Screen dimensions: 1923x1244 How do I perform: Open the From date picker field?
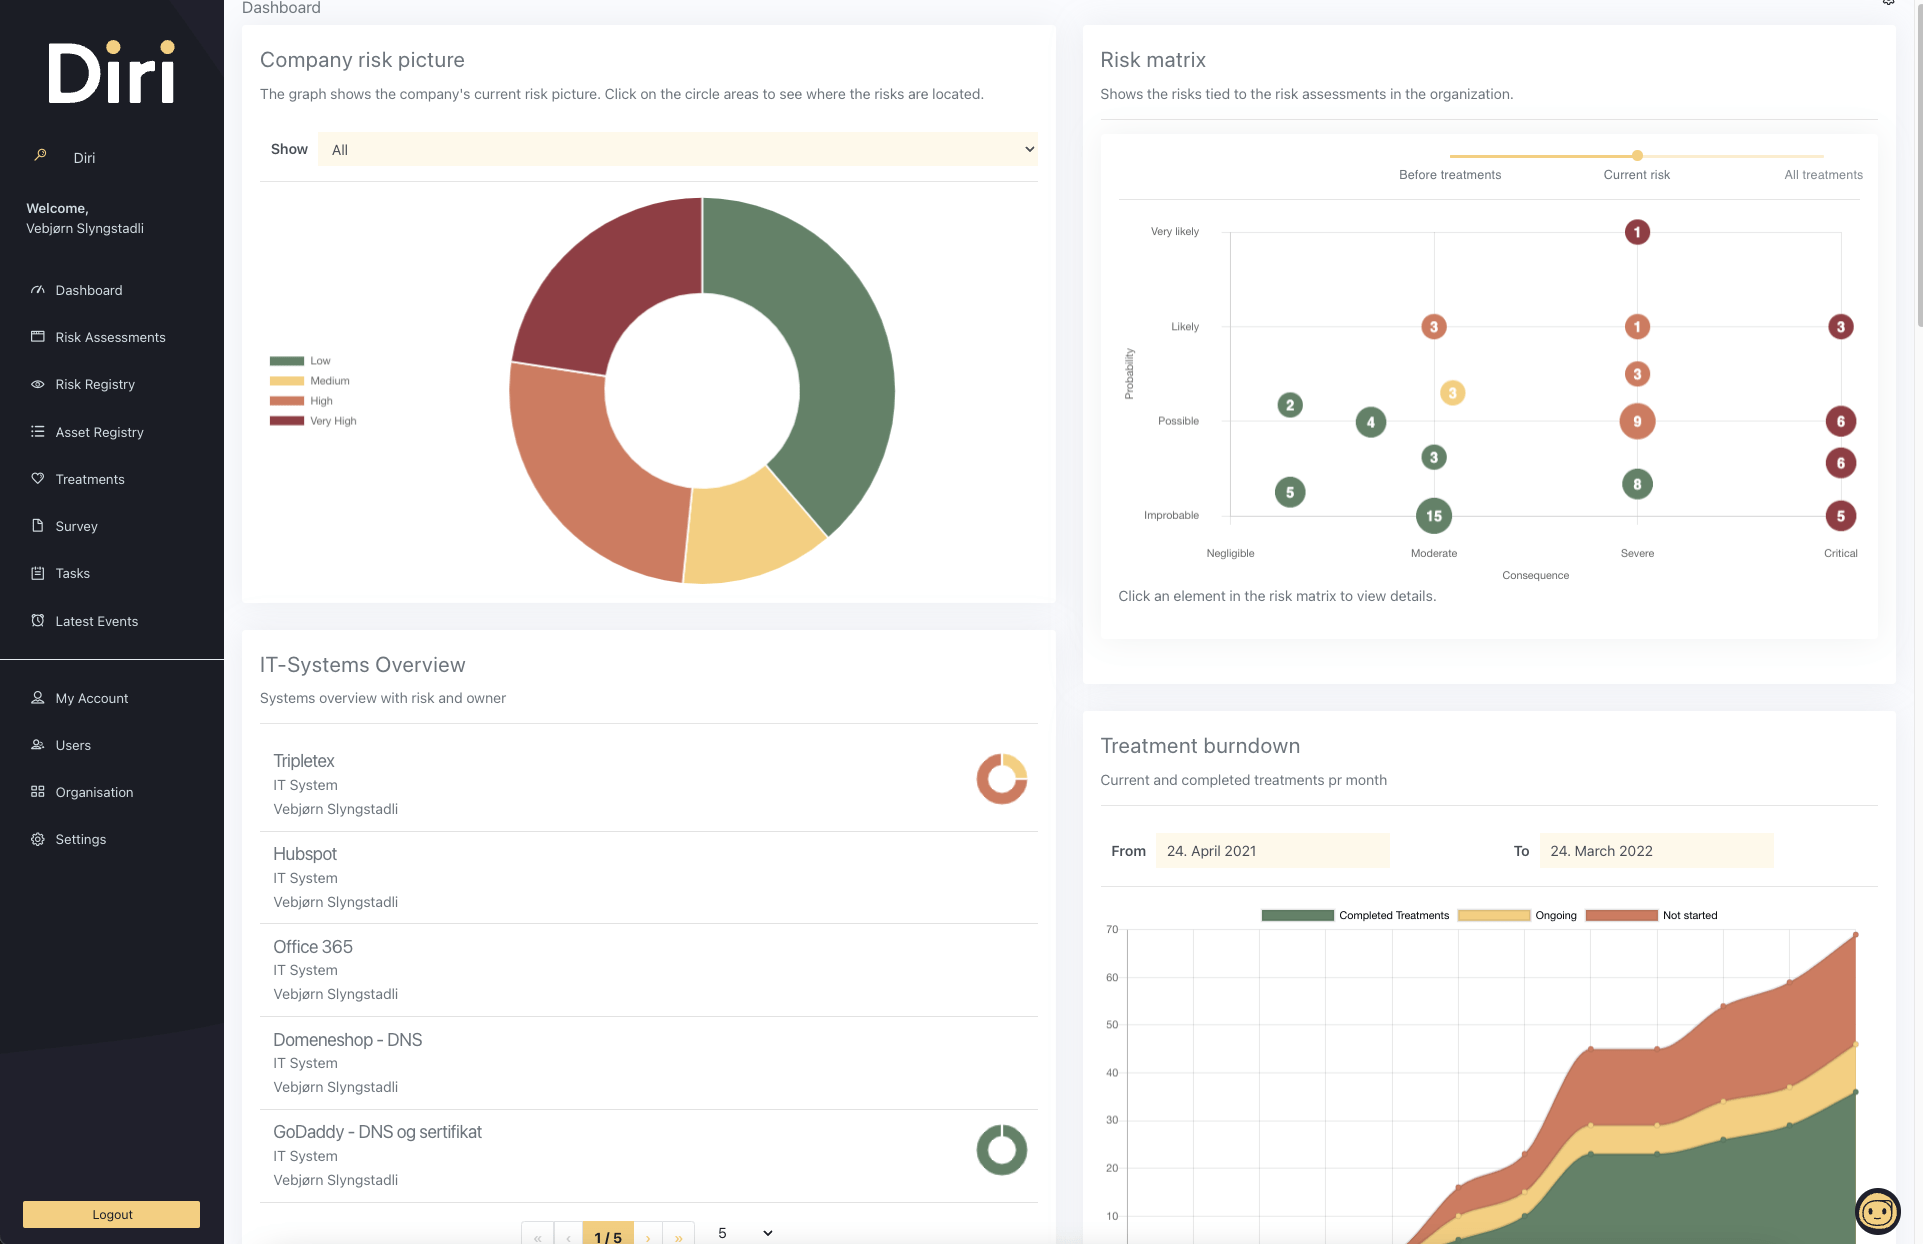click(x=1272, y=851)
